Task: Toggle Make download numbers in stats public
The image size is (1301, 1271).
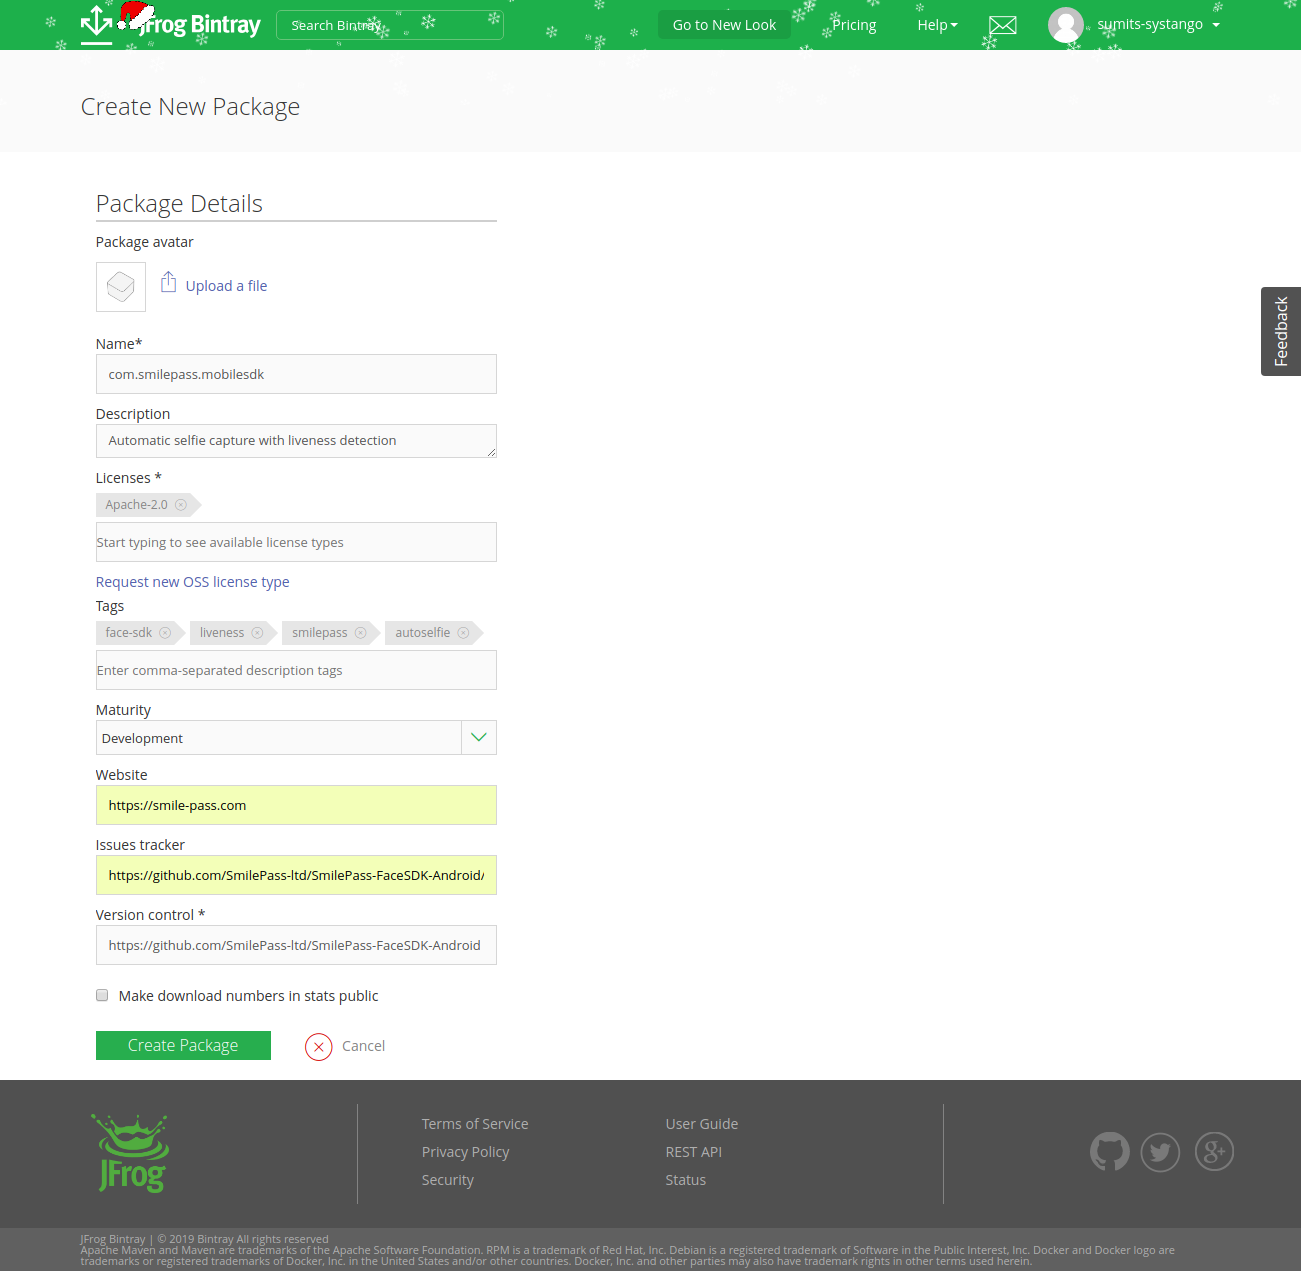Action: 102,995
